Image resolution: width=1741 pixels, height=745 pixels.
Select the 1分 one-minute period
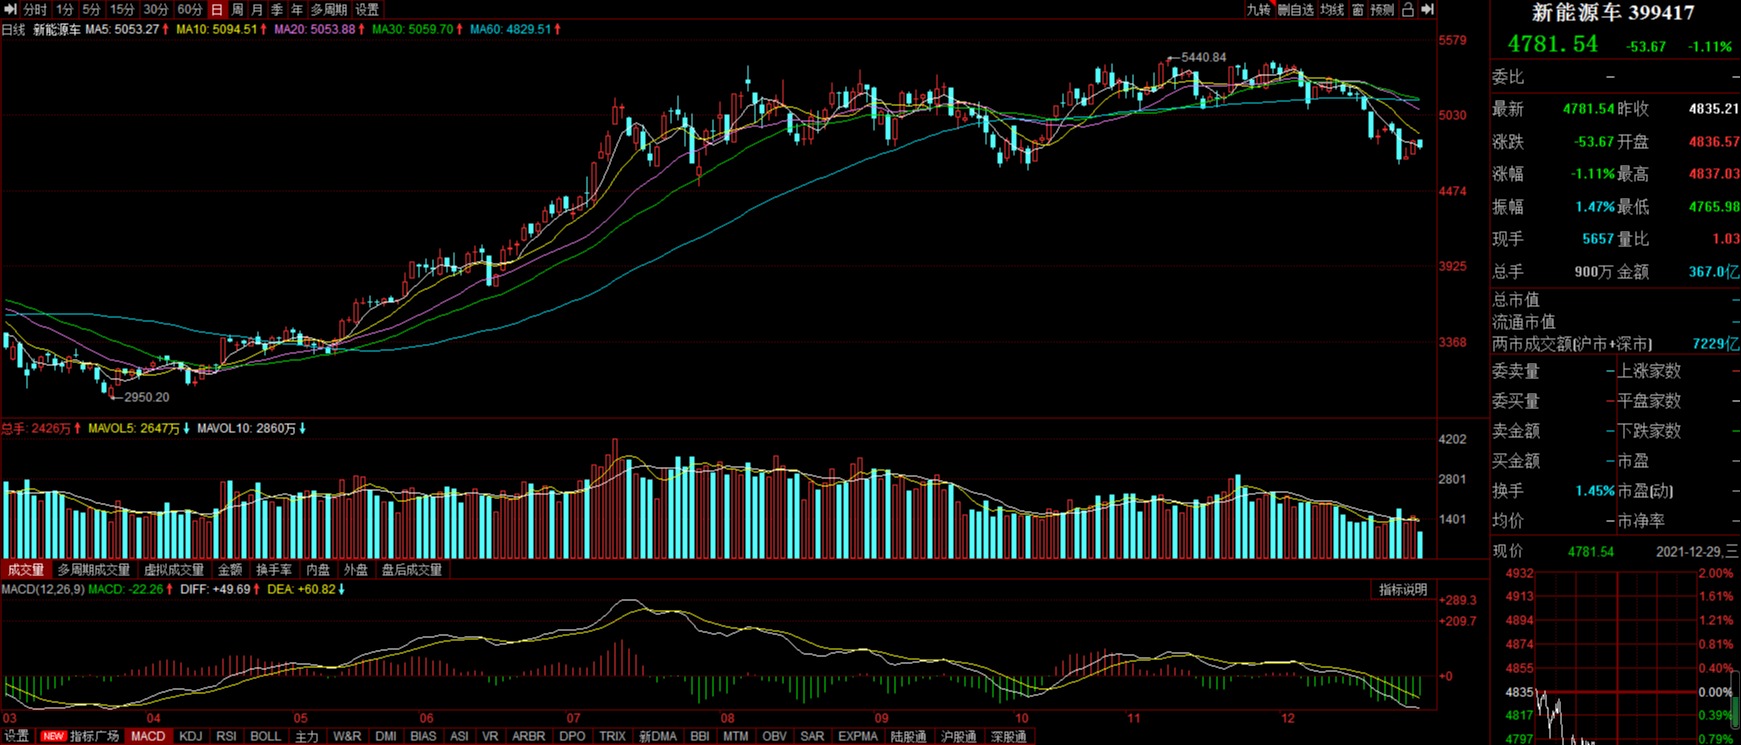pyautogui.click(x=65, y=9)
